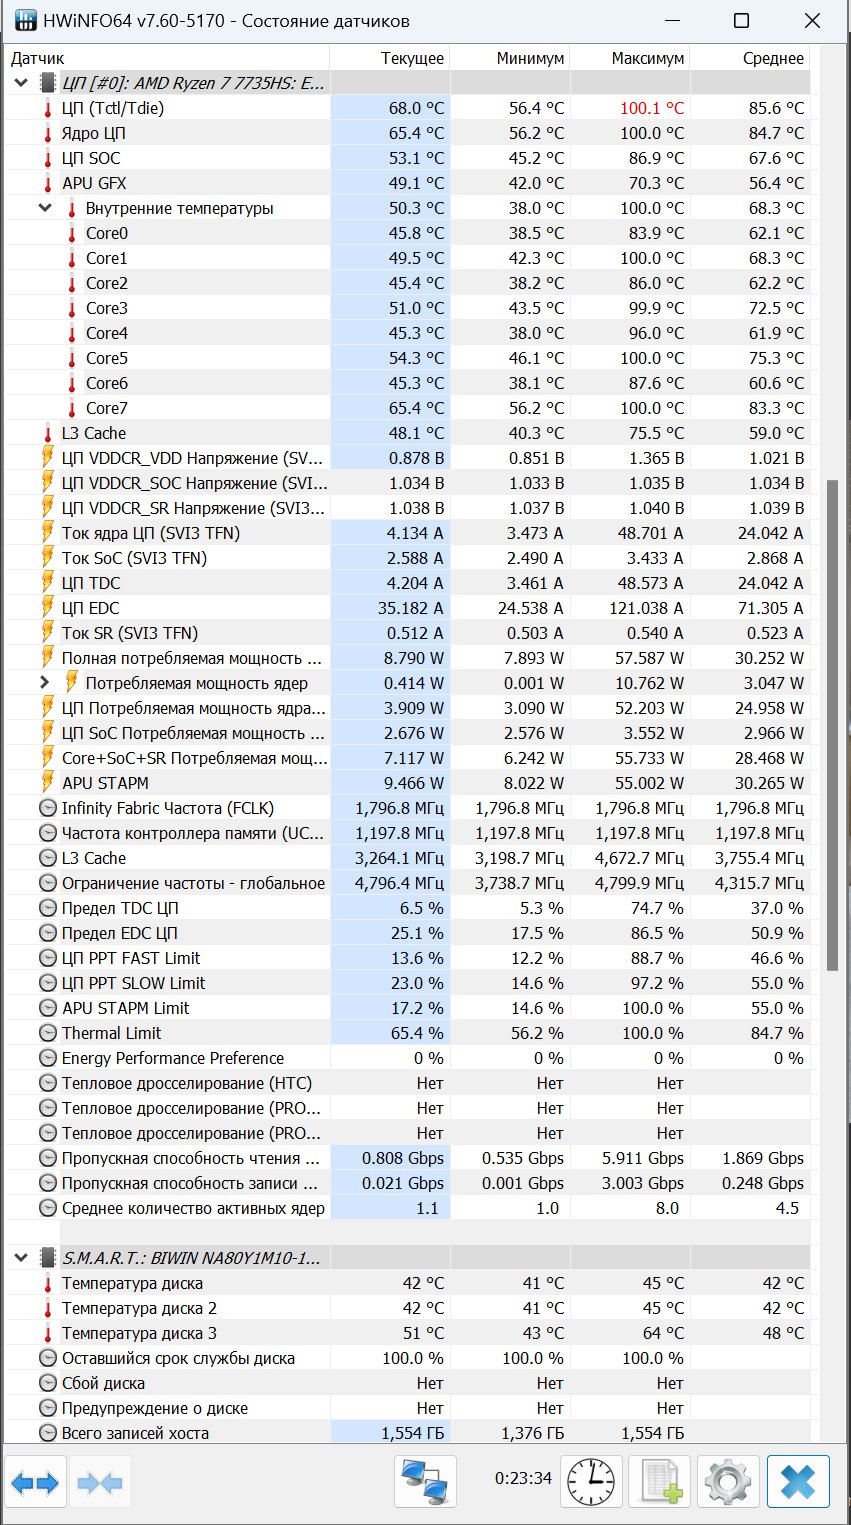Select the Core6 temperature row label

(x=106, y=383)
